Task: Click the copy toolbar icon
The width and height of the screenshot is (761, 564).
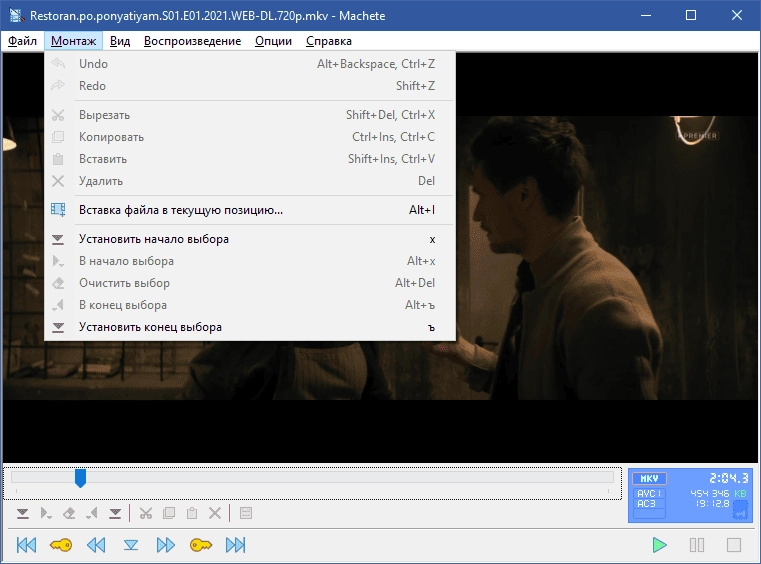Action: coord(169,514)
